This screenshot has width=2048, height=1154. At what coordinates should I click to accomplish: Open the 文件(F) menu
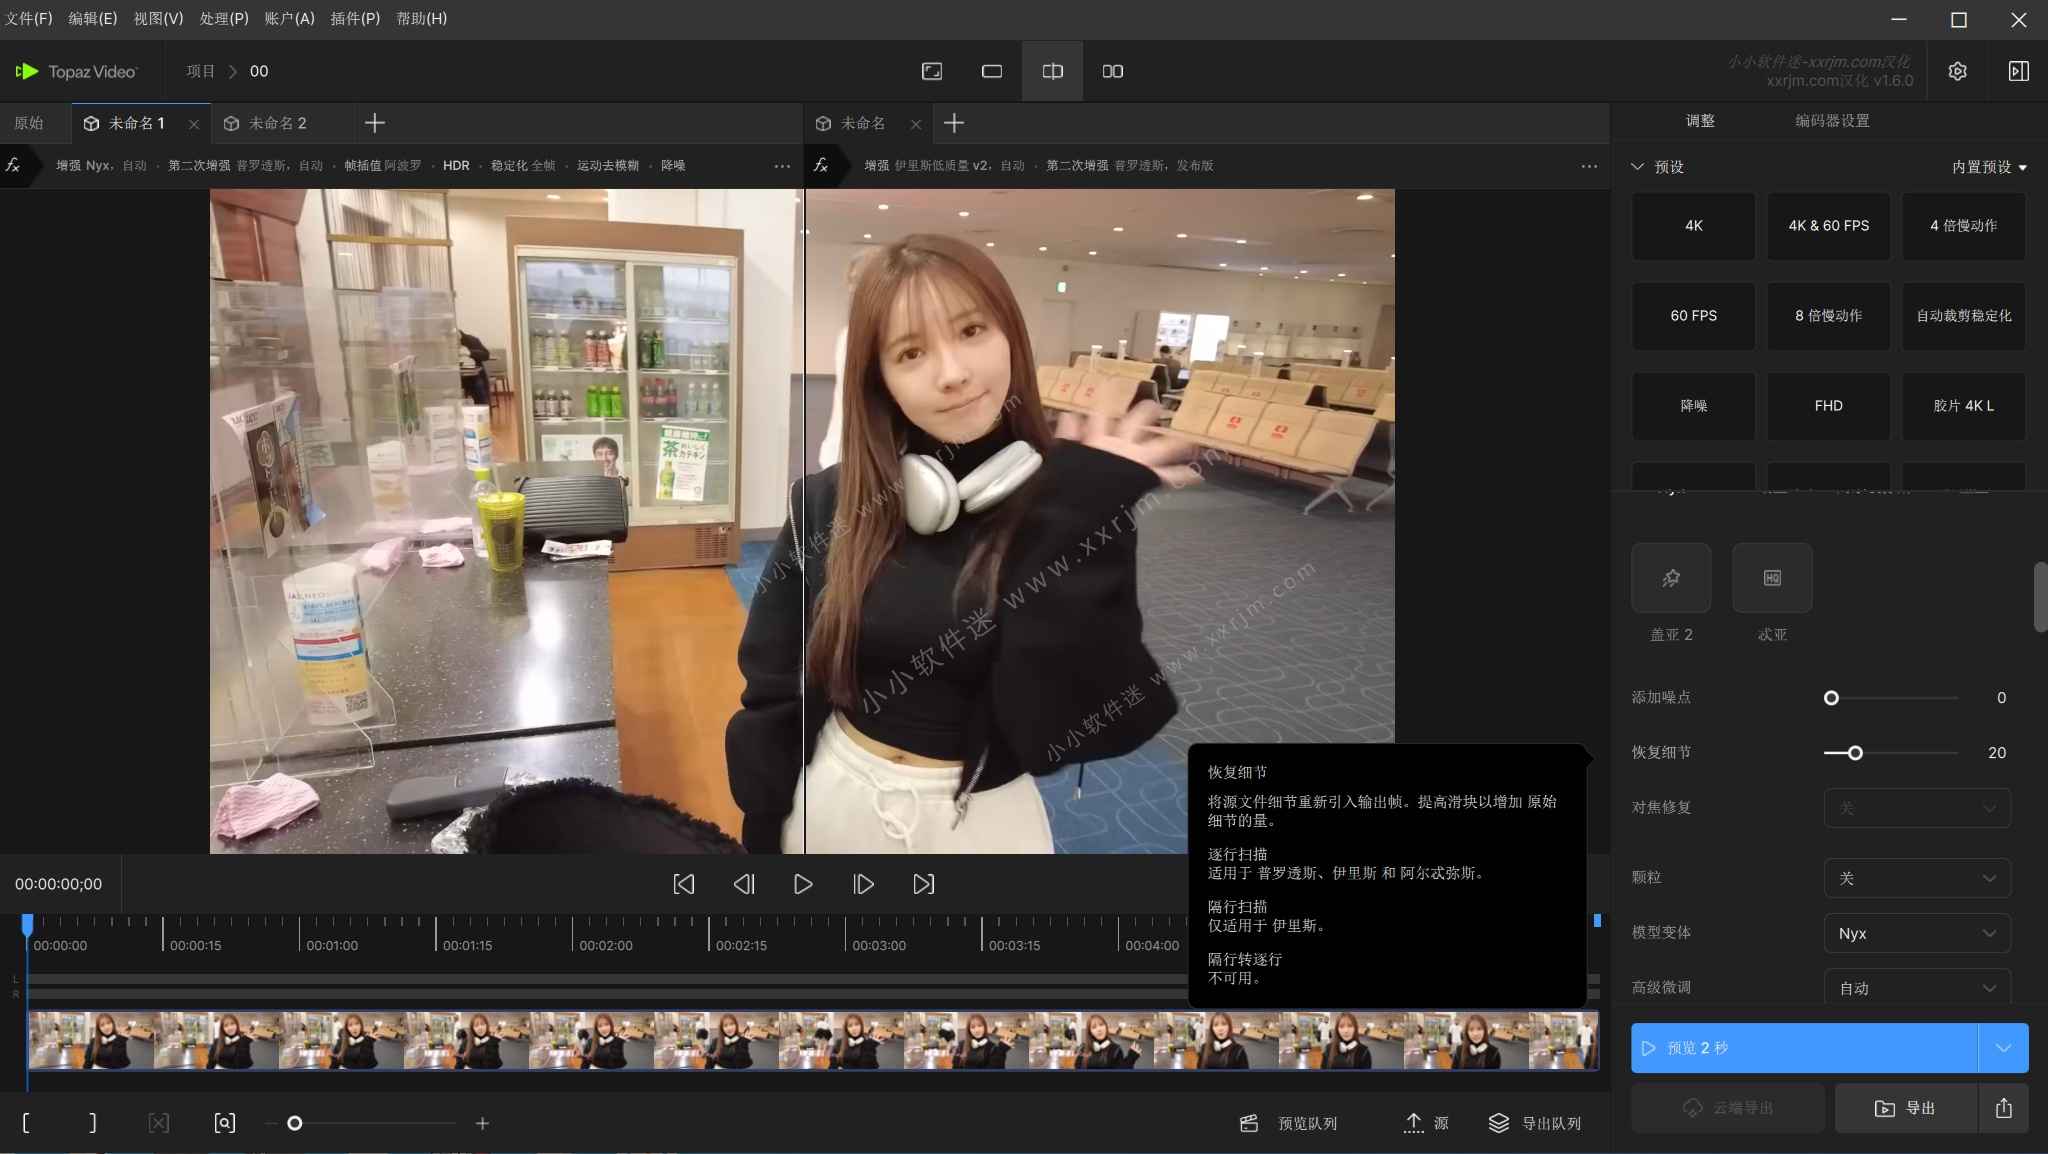(x=29, y=19)
